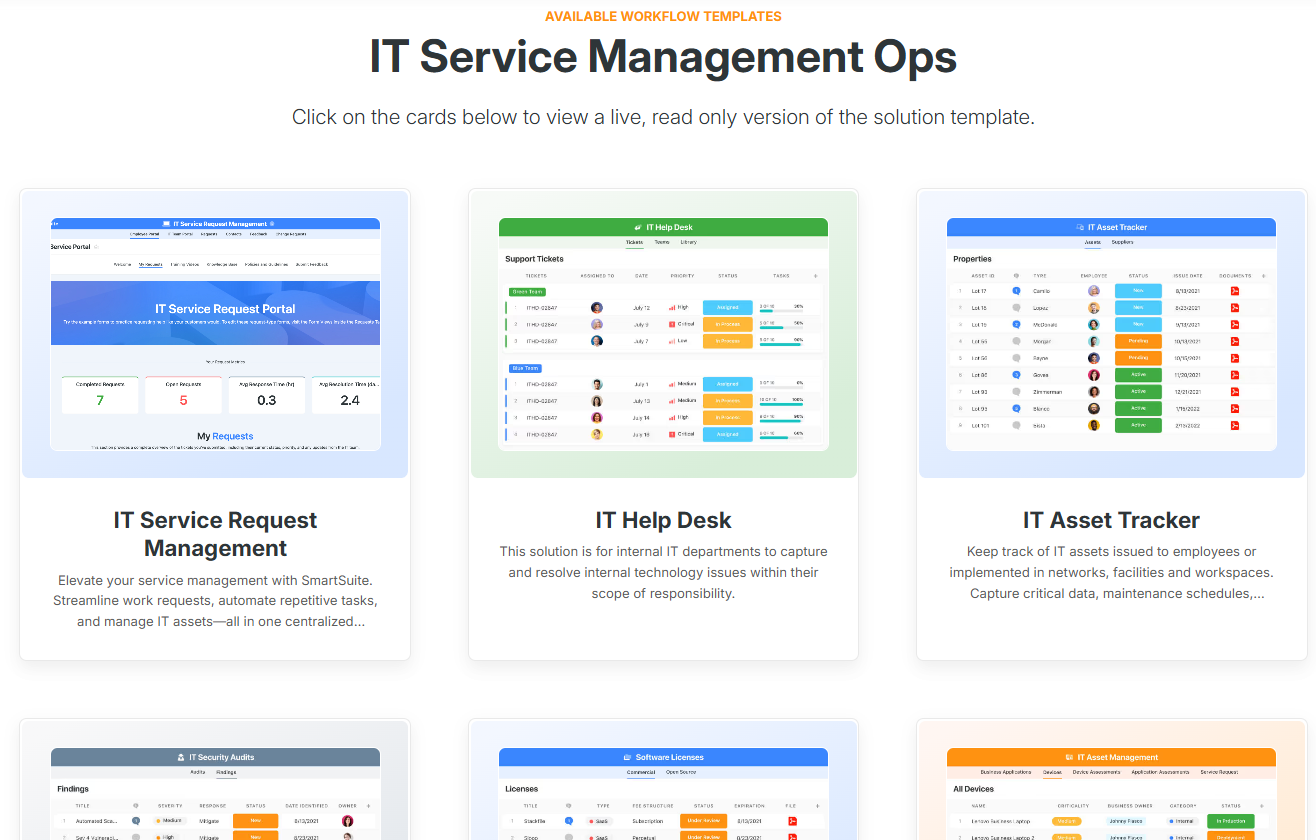The image size is (1316, 840).
Task: Select the Open Requests tile showing 5
Action: click(x=183, y=395)
